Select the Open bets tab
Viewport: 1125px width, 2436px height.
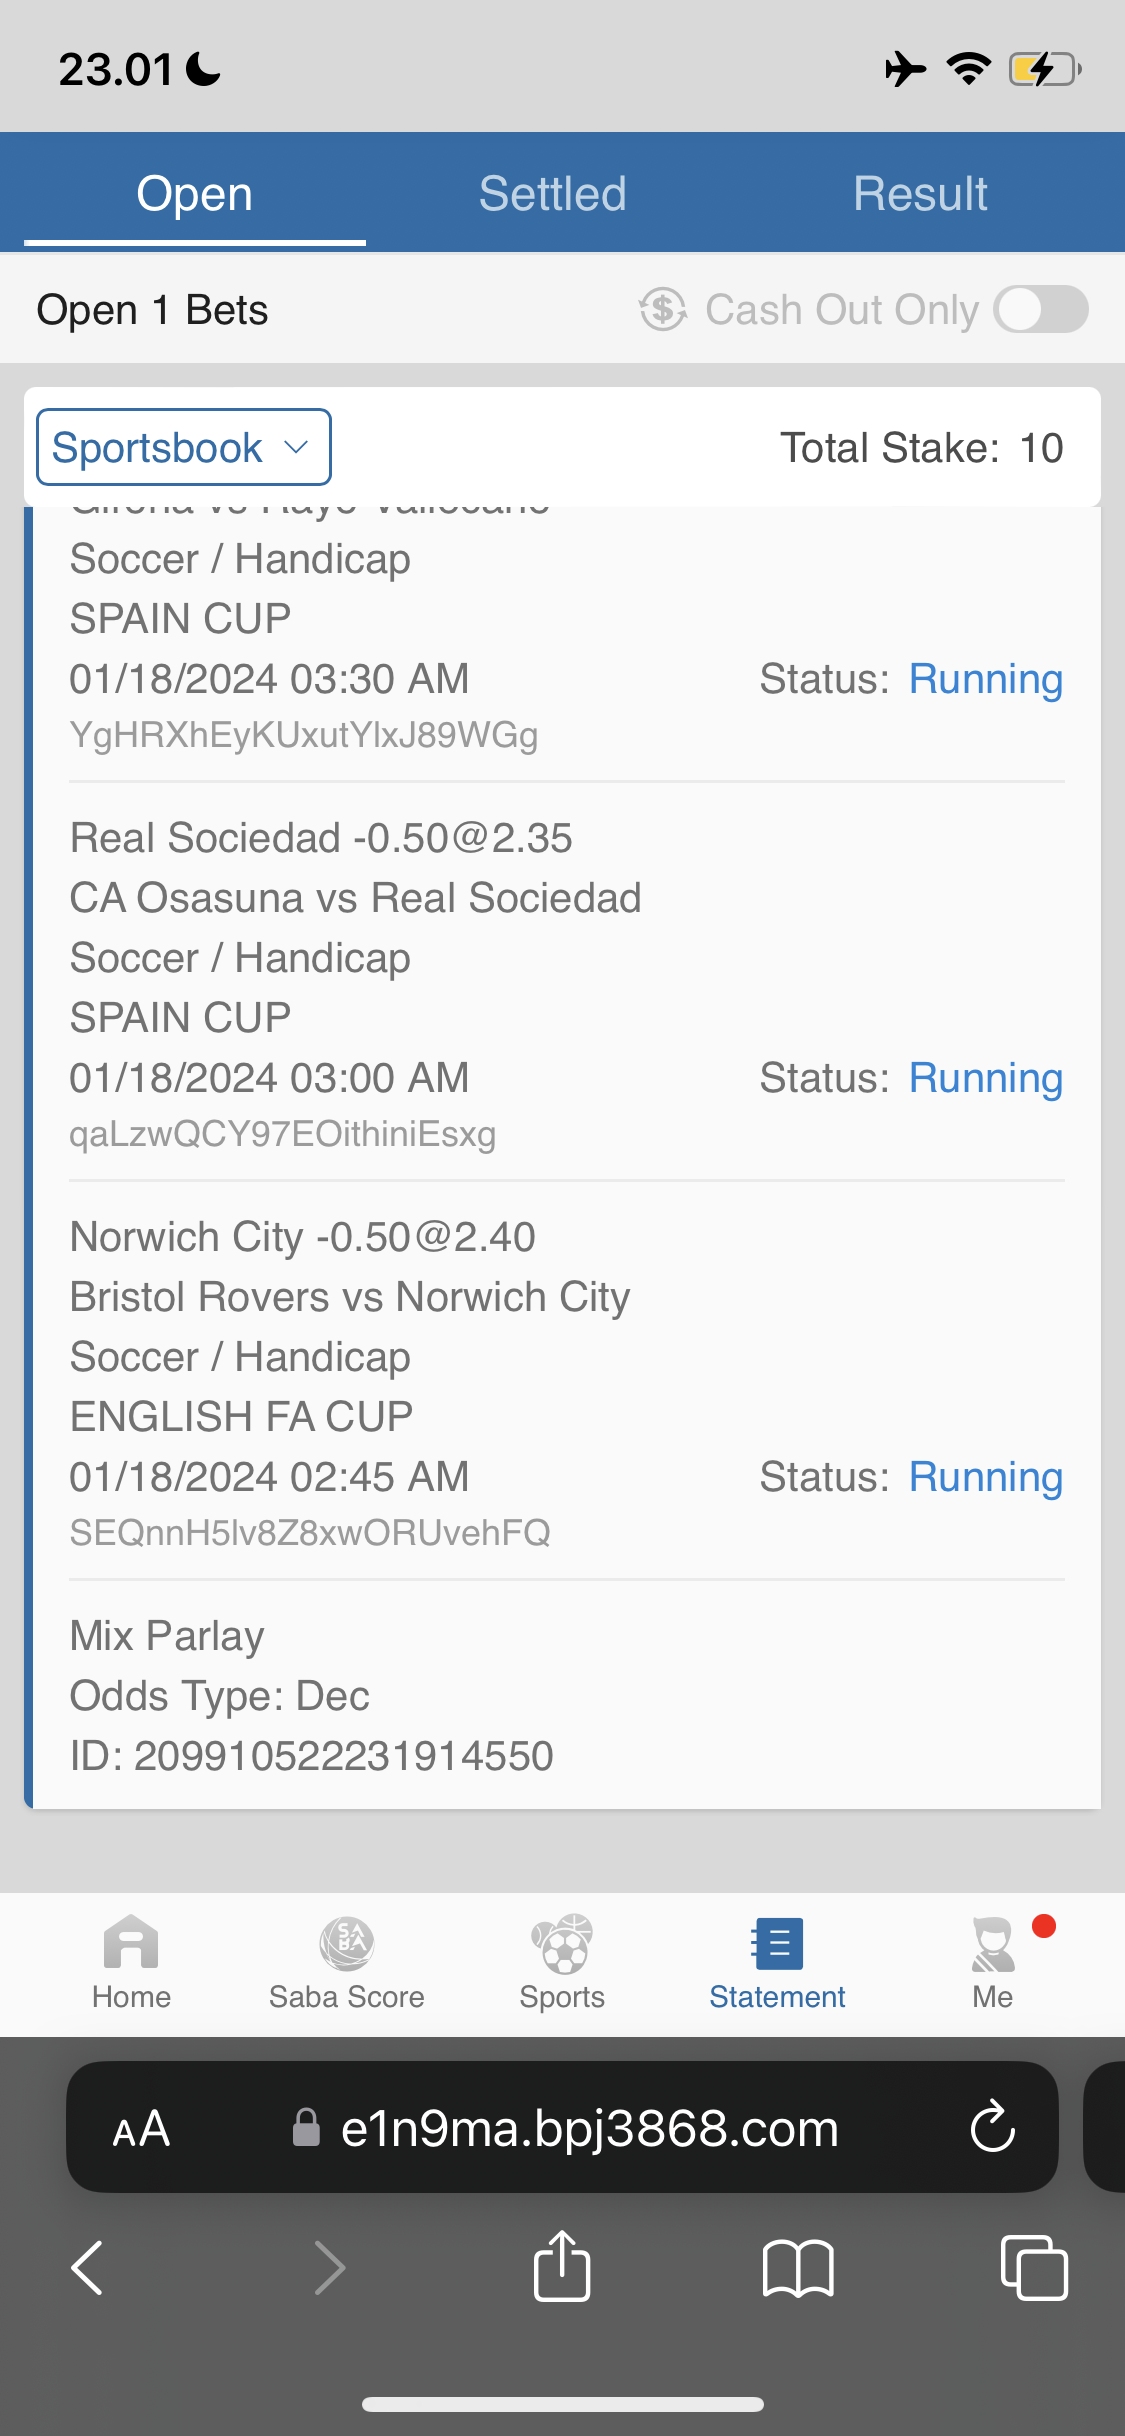pyautogui.click(x=194, y=193)
